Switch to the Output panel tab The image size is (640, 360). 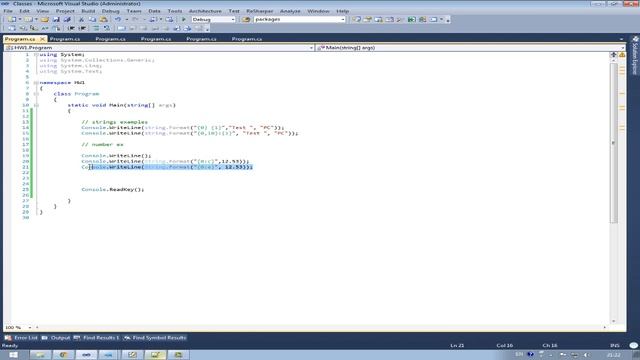(x=56, y=338)
